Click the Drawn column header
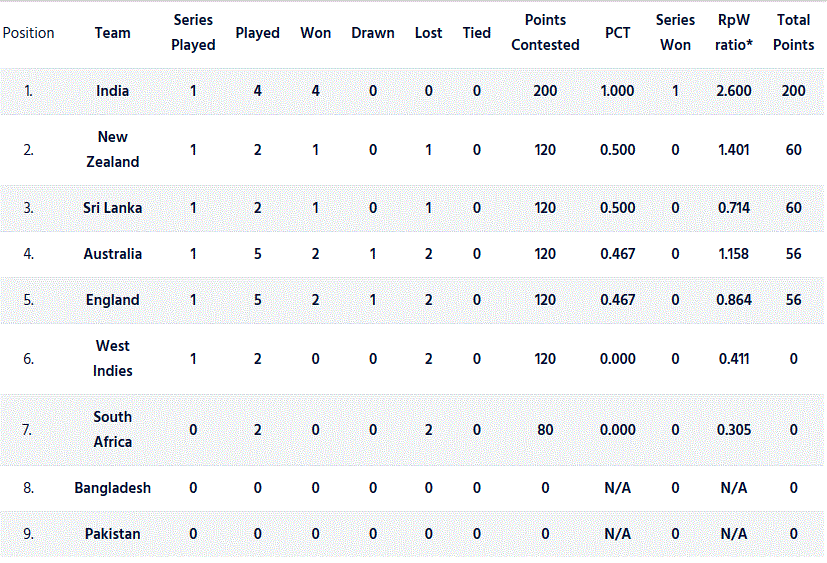 pos(372,33)
